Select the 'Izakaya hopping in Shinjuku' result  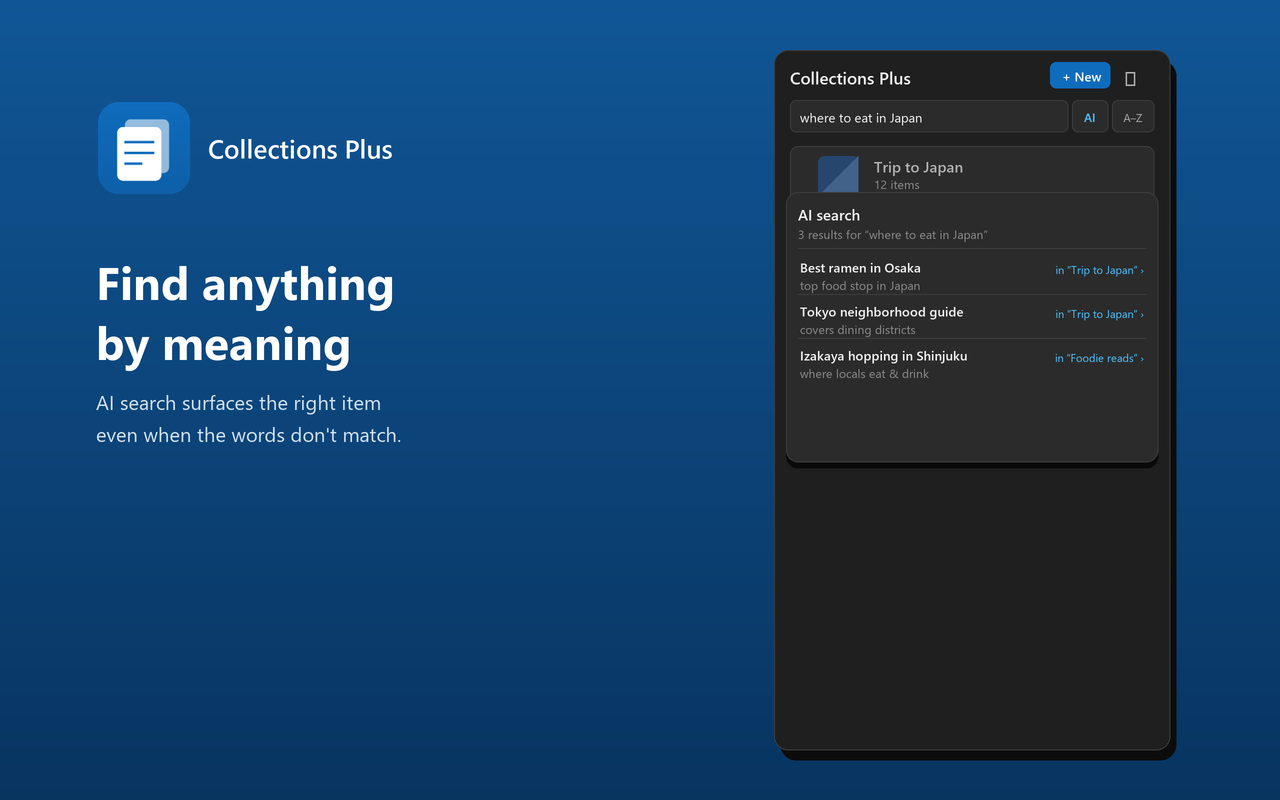tap(884, 356)
